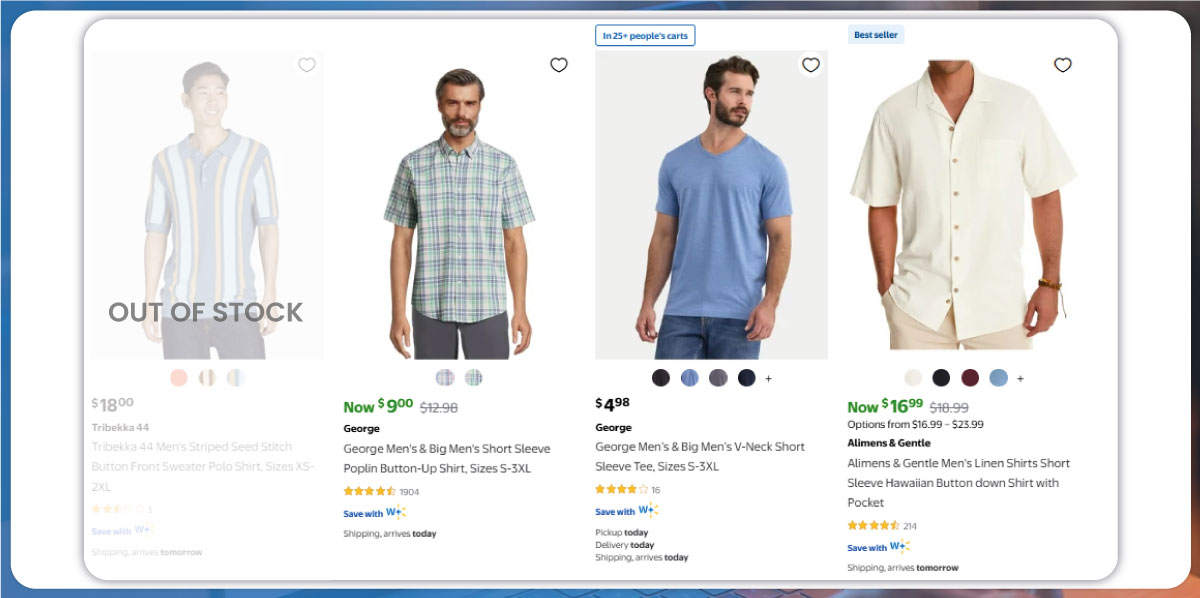Select the pink swatch on the Tribekka polo
1200x598 pixels.
coord(179,378)
